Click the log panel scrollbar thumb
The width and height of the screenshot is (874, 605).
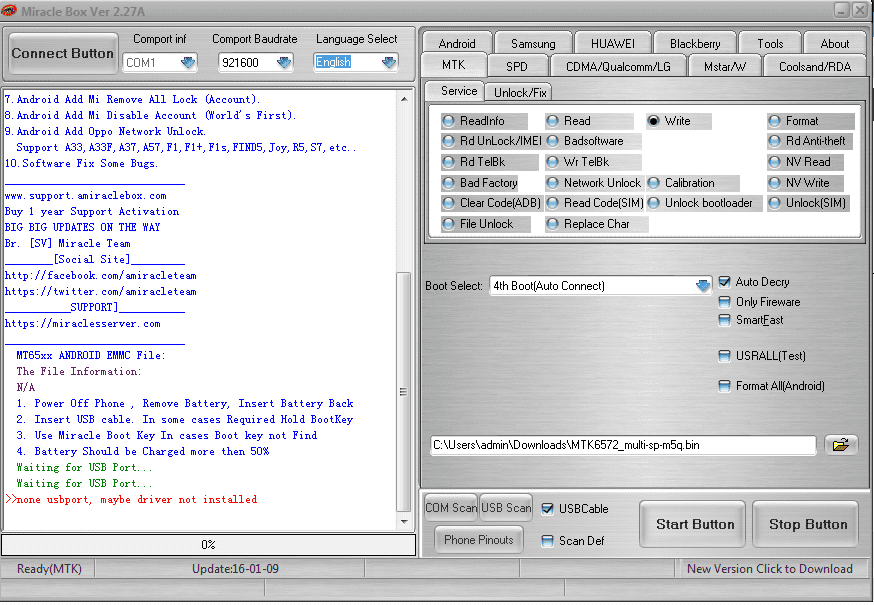pyautogui.click(x=404, y=391)
